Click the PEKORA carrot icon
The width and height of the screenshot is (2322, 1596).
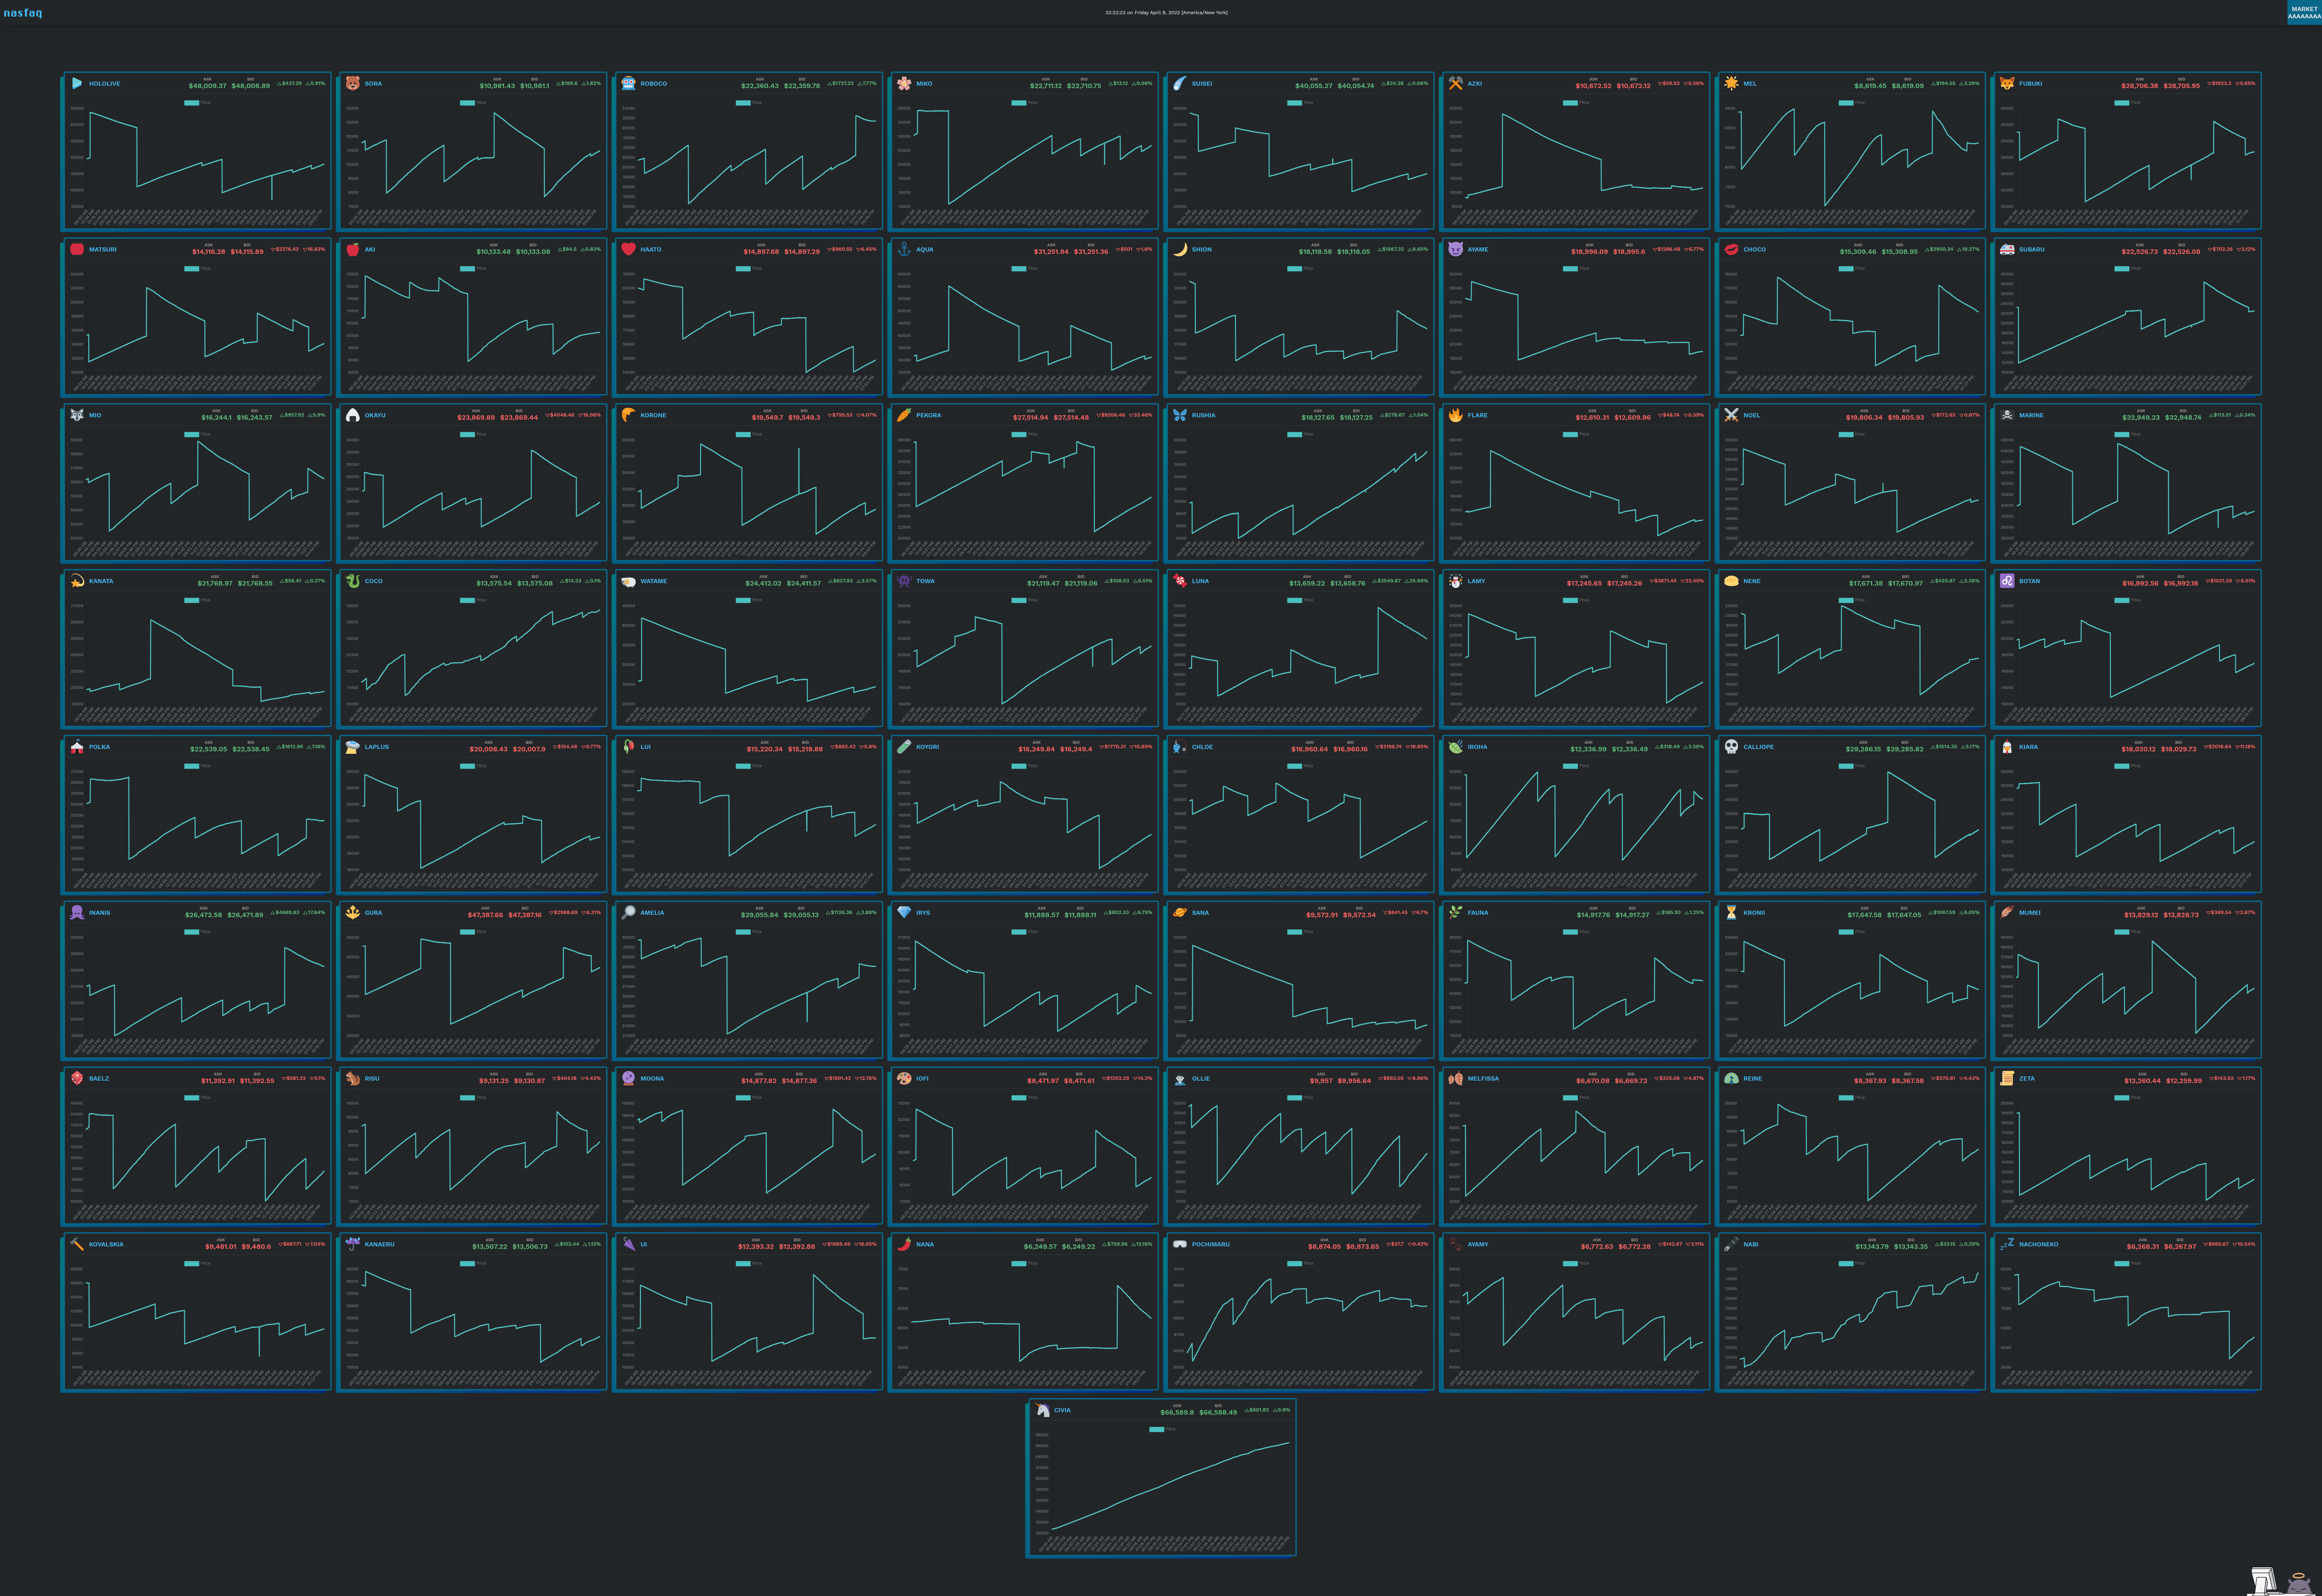tap(904, 415)
